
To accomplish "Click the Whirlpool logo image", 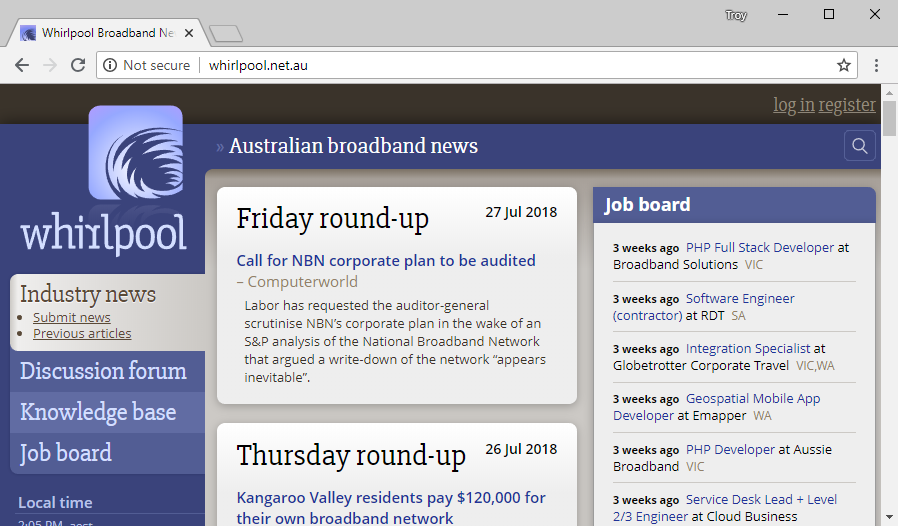I will [136, 152].
